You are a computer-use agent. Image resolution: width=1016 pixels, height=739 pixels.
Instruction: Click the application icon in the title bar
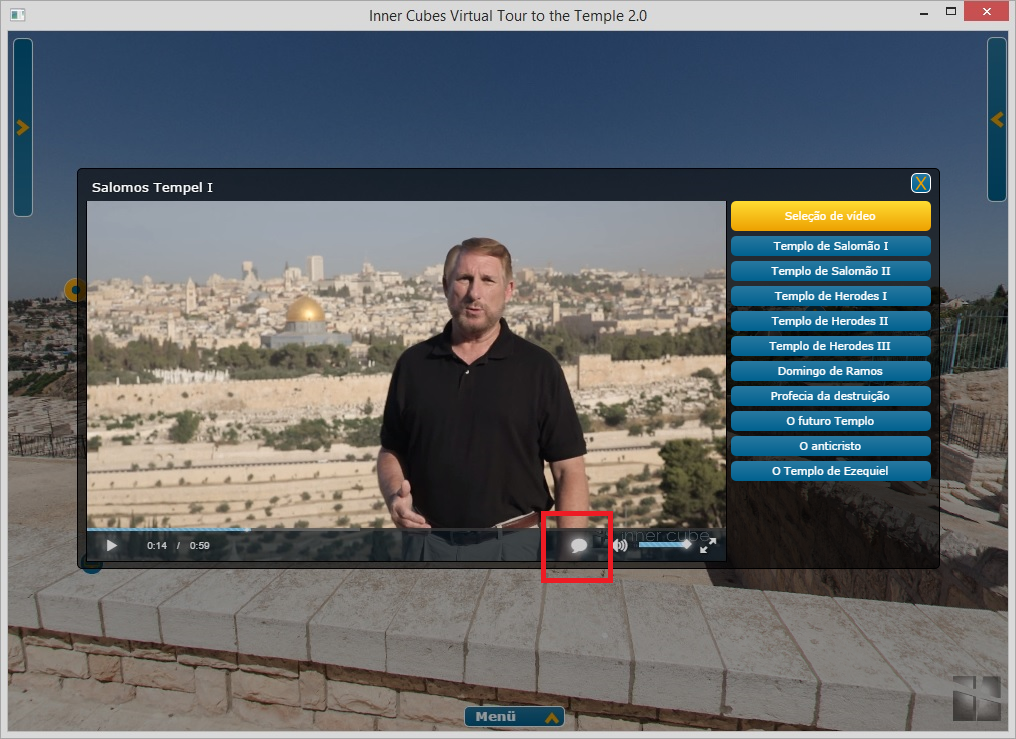point(17,14)
